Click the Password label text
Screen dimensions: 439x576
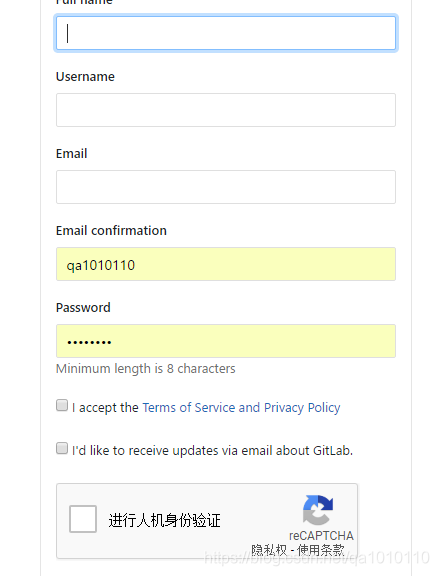coord(83,308)
